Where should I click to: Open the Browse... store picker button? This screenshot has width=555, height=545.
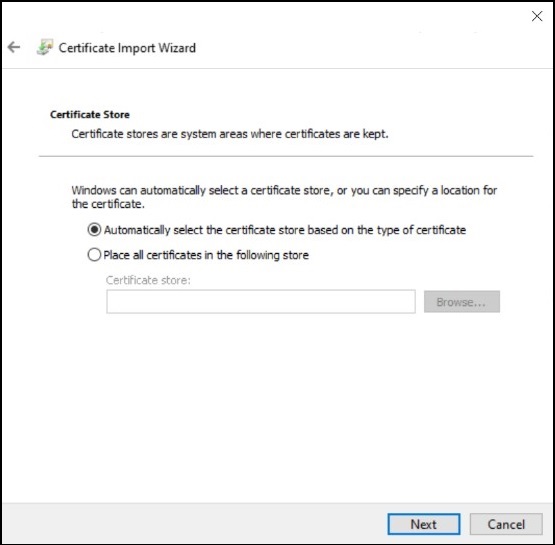pyautogui.click(x=462, y=302)
